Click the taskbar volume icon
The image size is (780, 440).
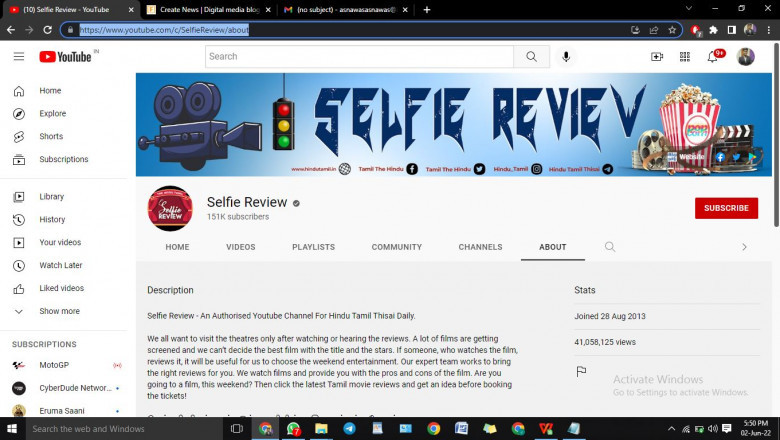(713, 429)
